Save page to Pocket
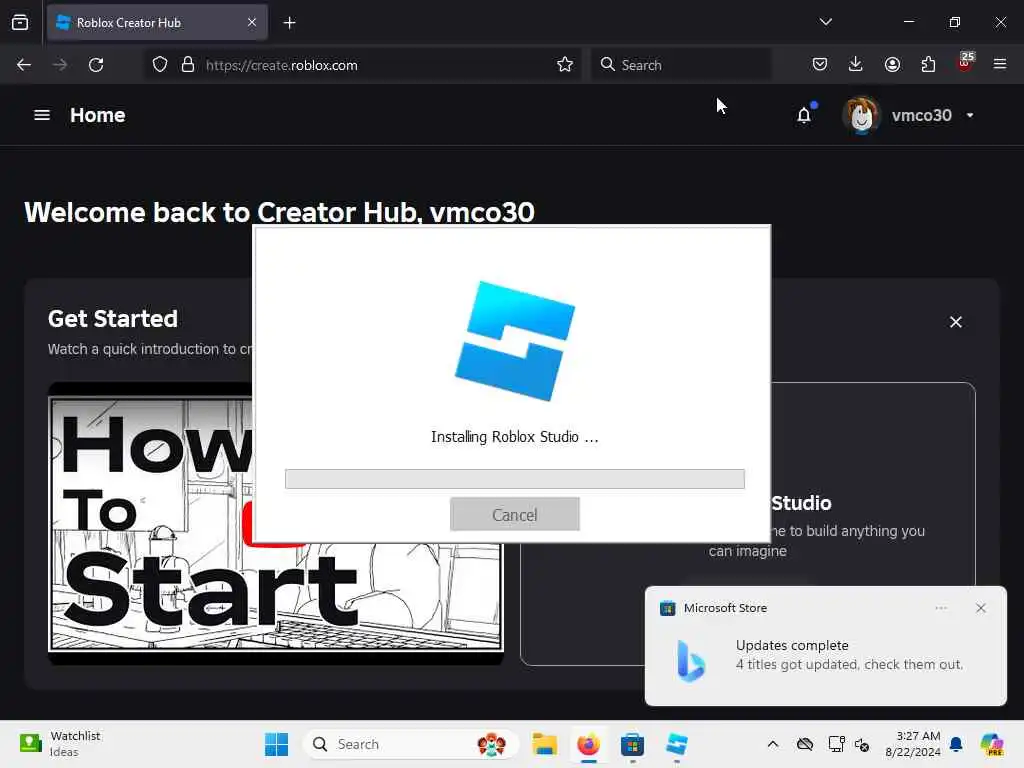1024x768 pixels. pyautogui.click(x=820, y=65)
